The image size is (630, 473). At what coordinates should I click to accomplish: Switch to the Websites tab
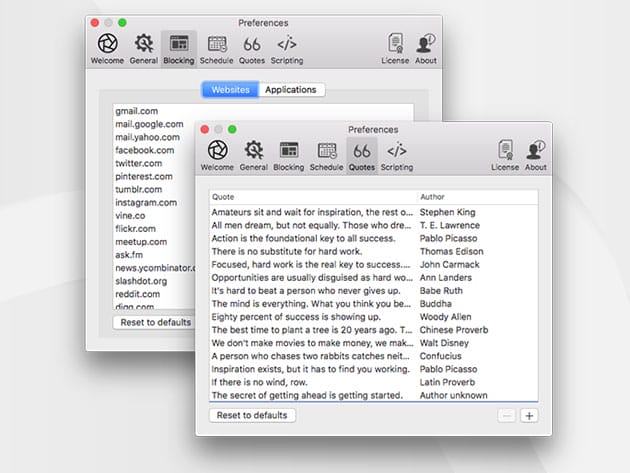231,90
